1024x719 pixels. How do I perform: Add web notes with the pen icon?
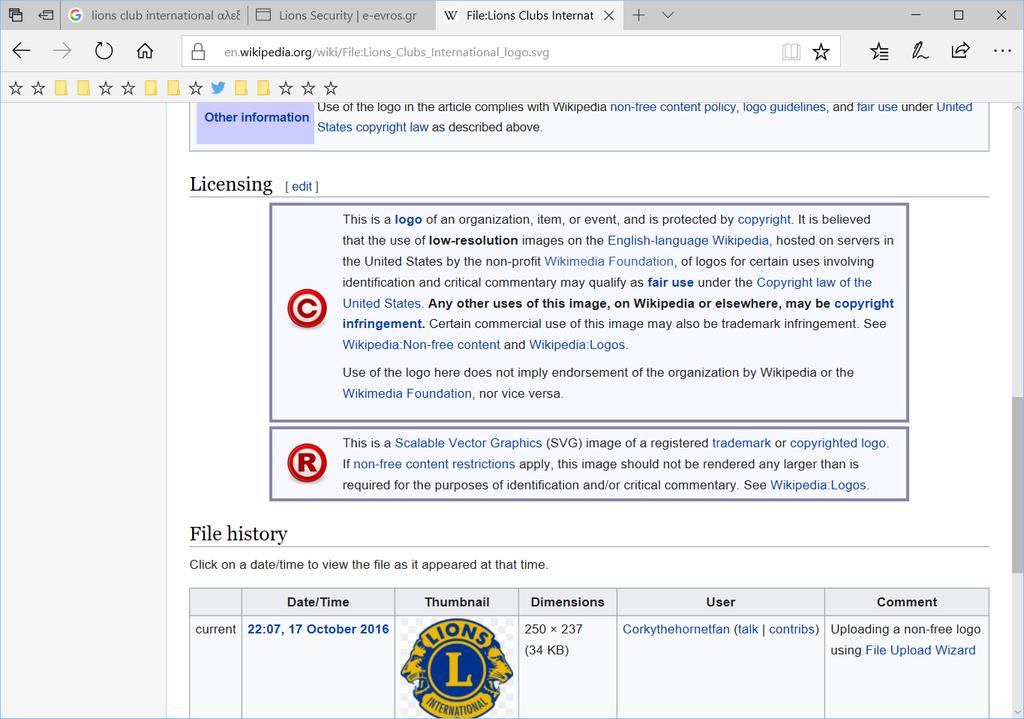(920, 51)
